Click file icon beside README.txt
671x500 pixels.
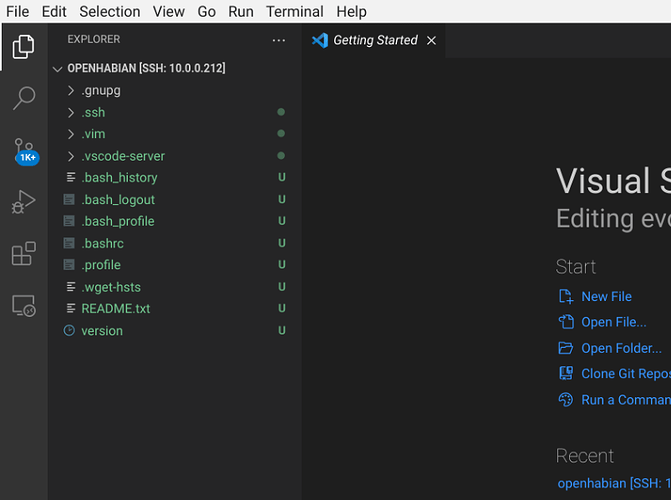pyautogui.click(x=71, y=308)
